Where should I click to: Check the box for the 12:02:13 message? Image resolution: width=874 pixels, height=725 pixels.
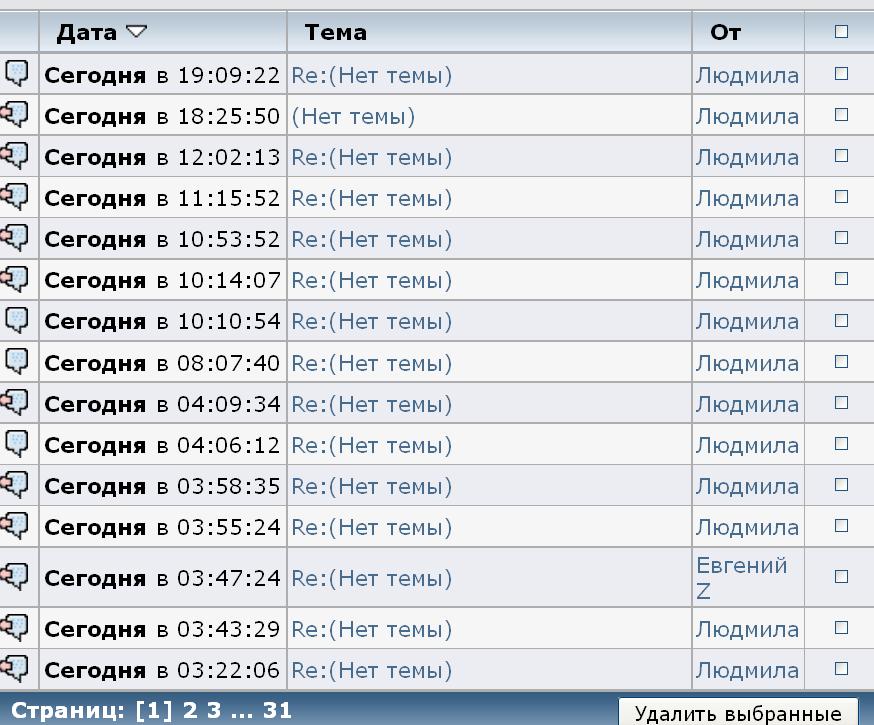pos(841,156)
